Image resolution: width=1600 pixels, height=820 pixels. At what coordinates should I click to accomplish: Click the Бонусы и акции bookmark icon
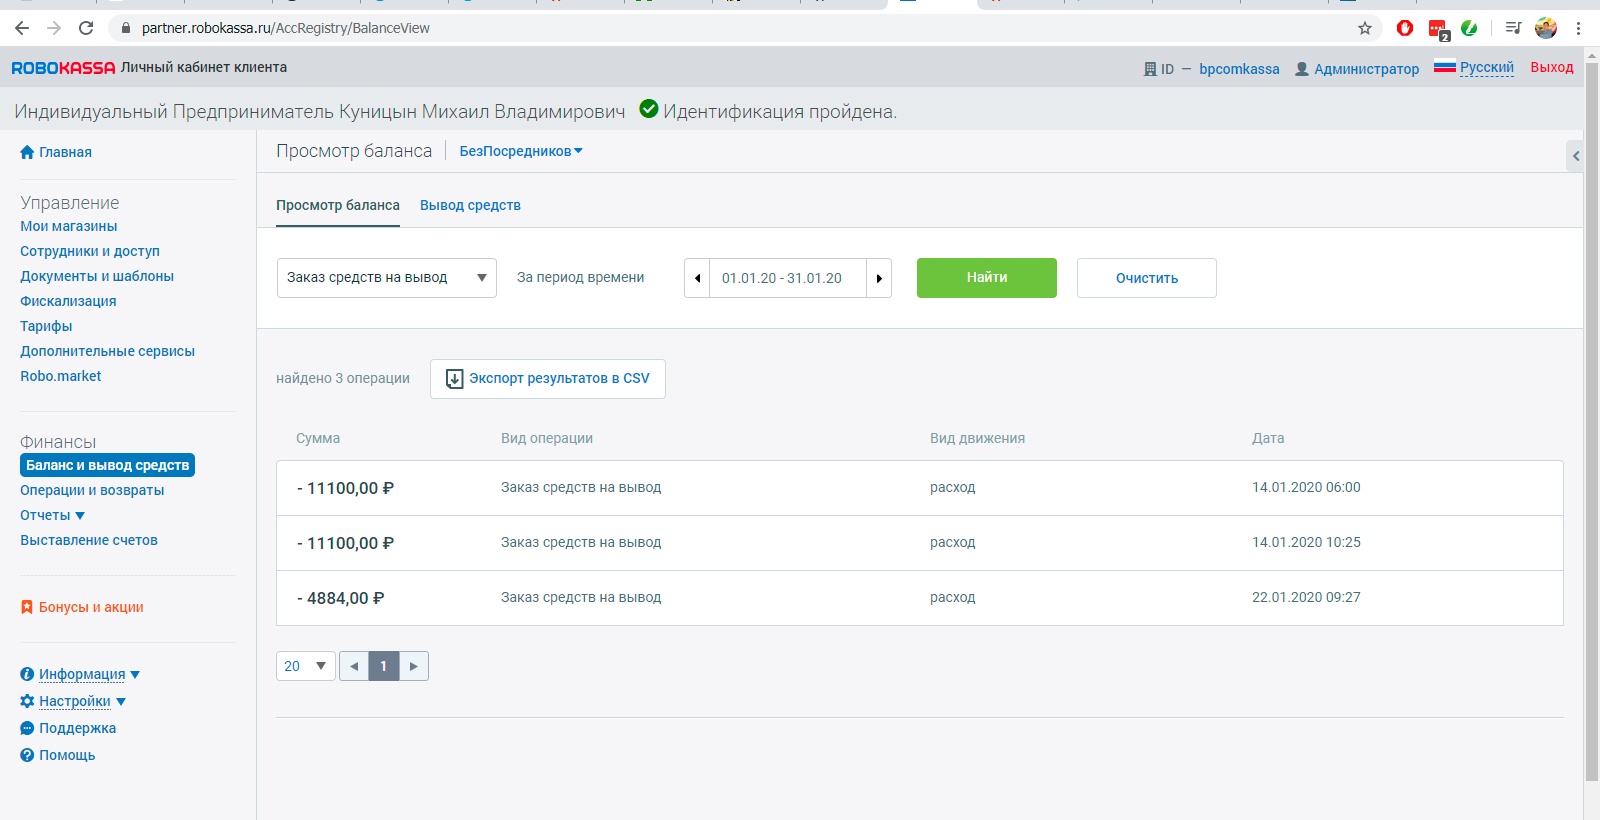tap(27, 607)
